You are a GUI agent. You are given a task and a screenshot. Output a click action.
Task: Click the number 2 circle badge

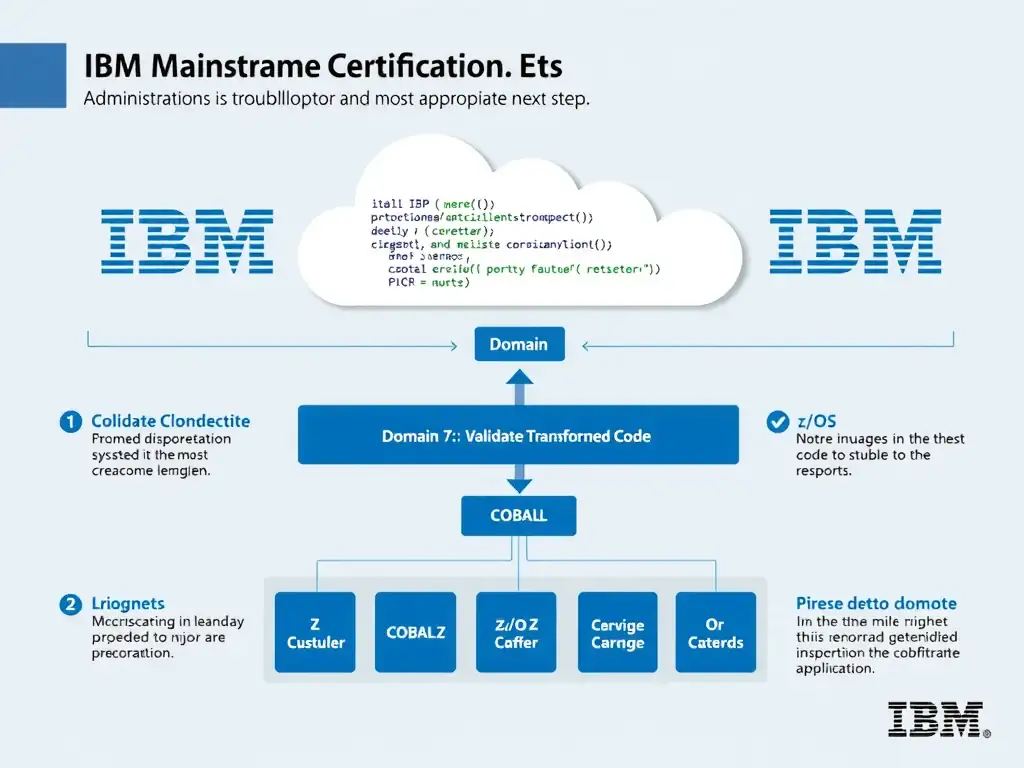coord(71,604)
